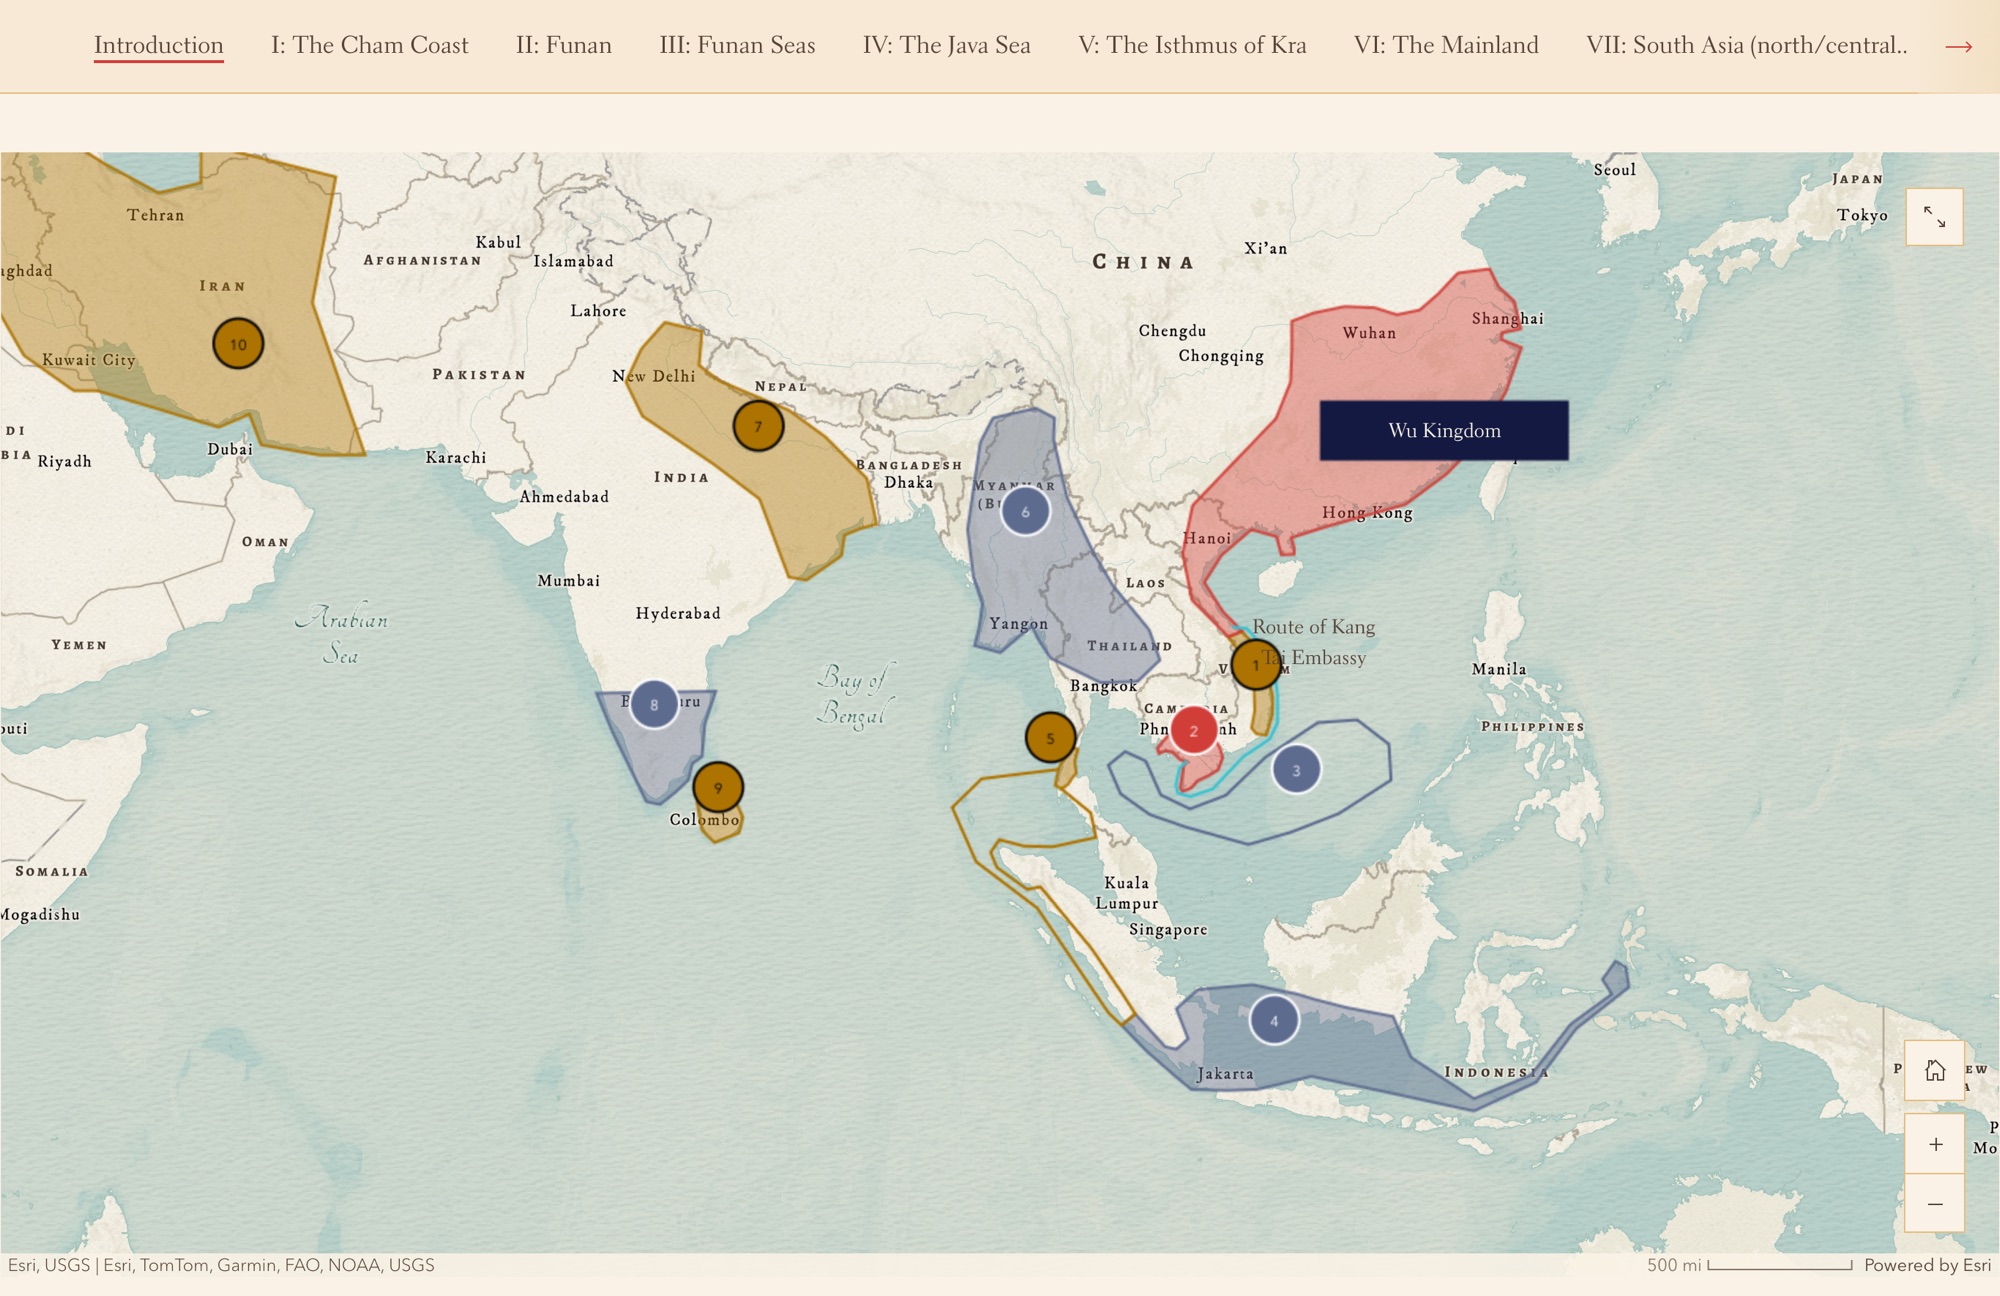2000x1296 pixels.
Task: Click the Tehran city label
Action: click(155, 215)
